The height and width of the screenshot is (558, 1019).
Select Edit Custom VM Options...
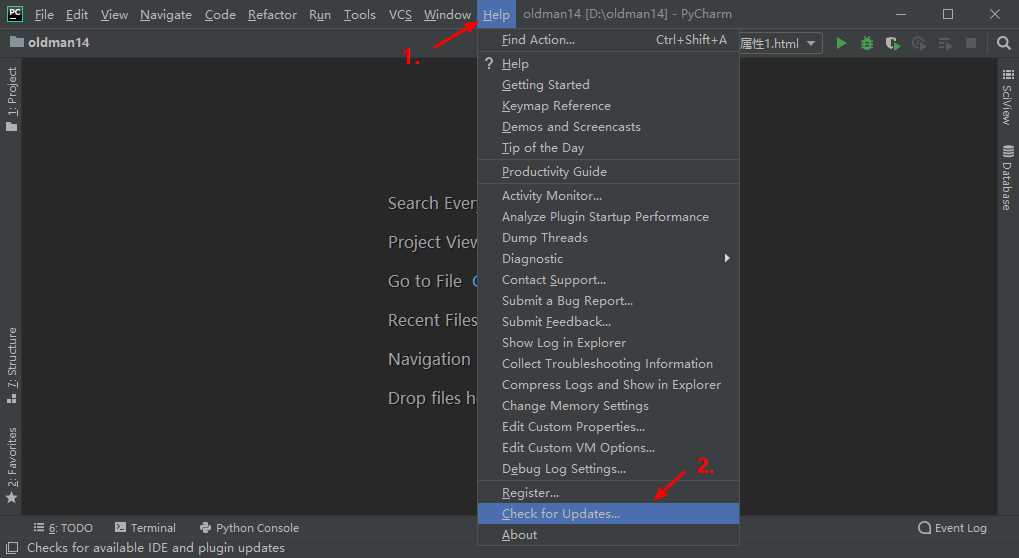[608, 448]
